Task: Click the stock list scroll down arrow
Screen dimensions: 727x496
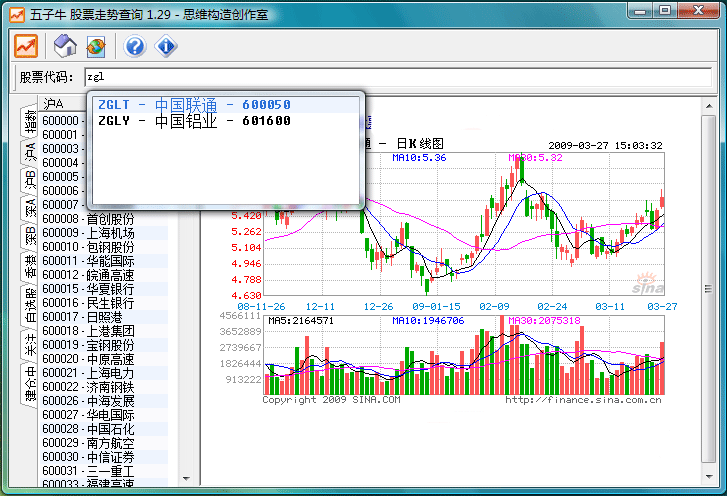Action: pos(186,478)
